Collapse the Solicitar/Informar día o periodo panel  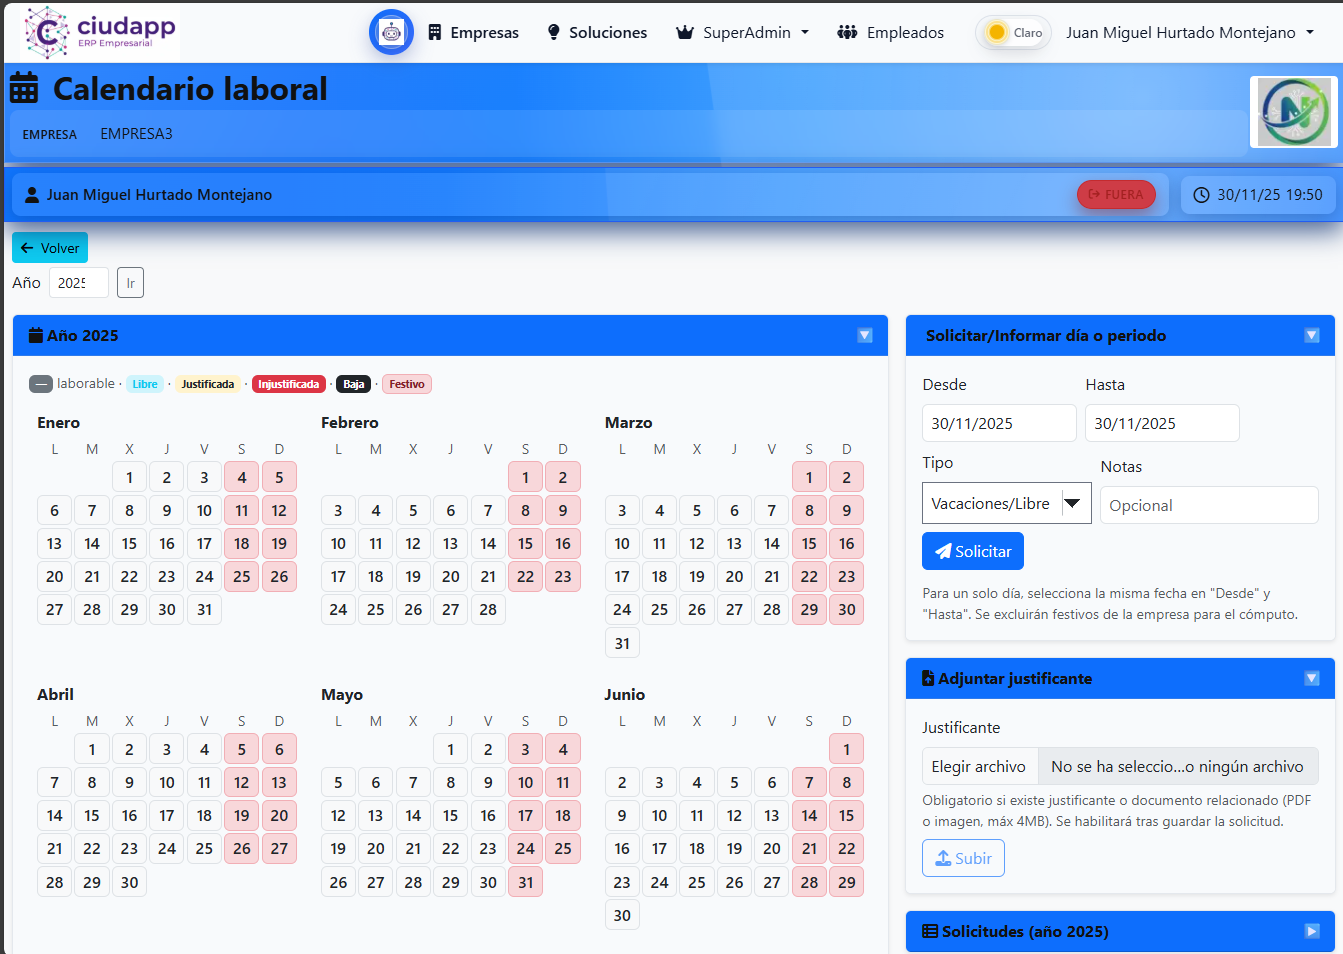[x=1311, y=335]
